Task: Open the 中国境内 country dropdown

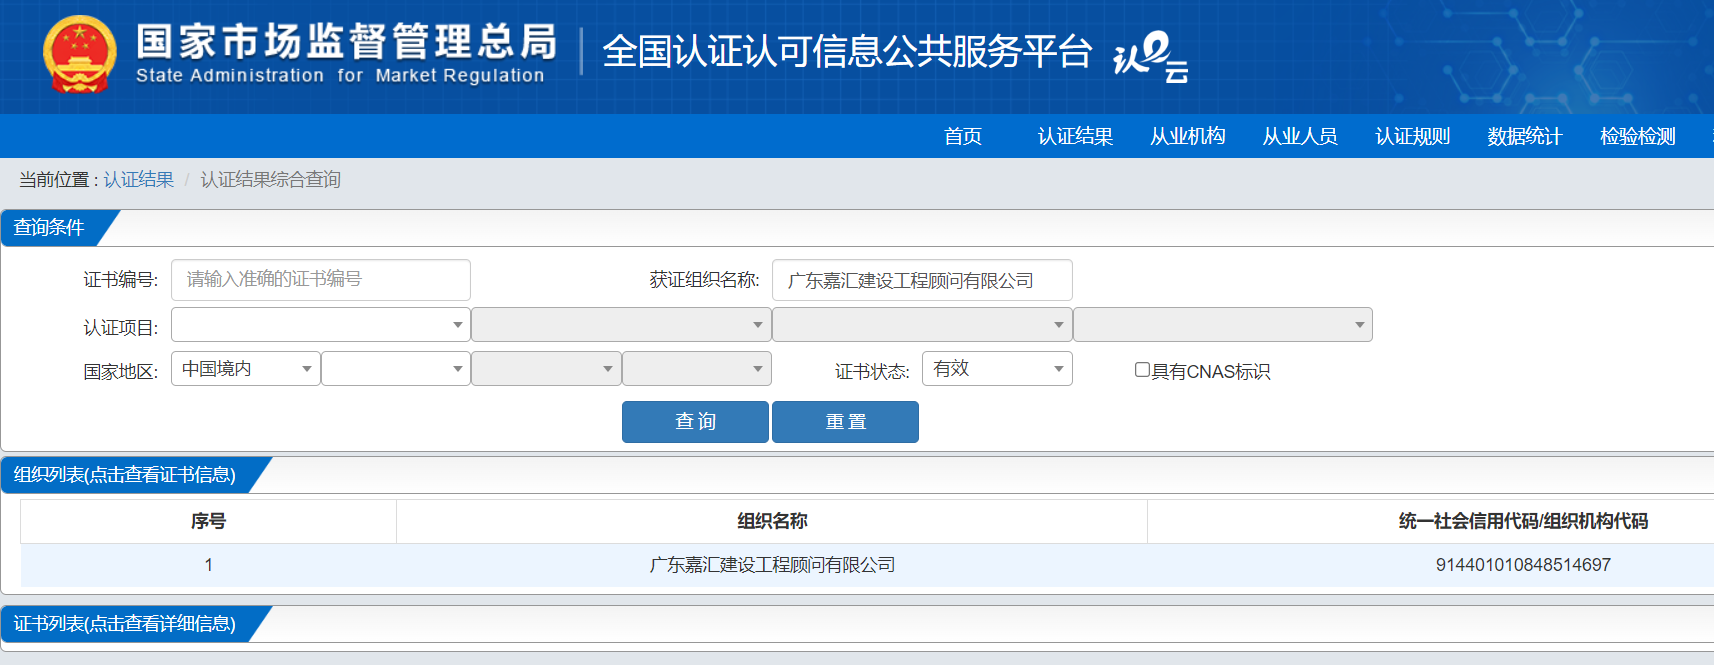Action: coord(246,368)
